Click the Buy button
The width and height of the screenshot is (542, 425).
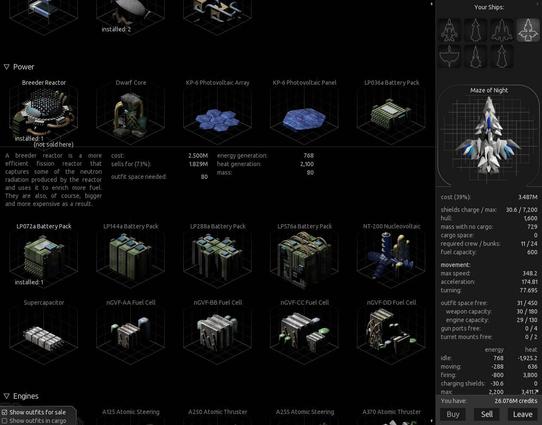(453, 414)
